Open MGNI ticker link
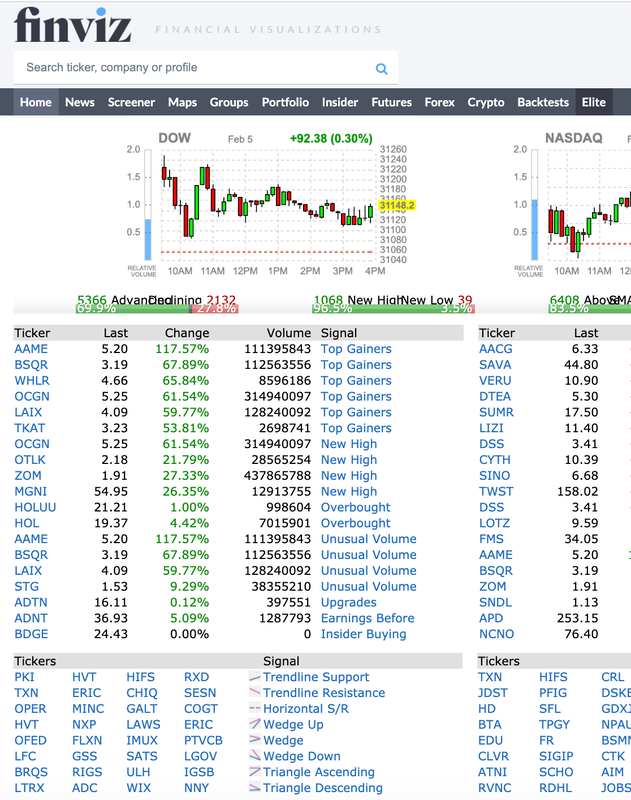The image size is (631, 800). coord(31,491)
